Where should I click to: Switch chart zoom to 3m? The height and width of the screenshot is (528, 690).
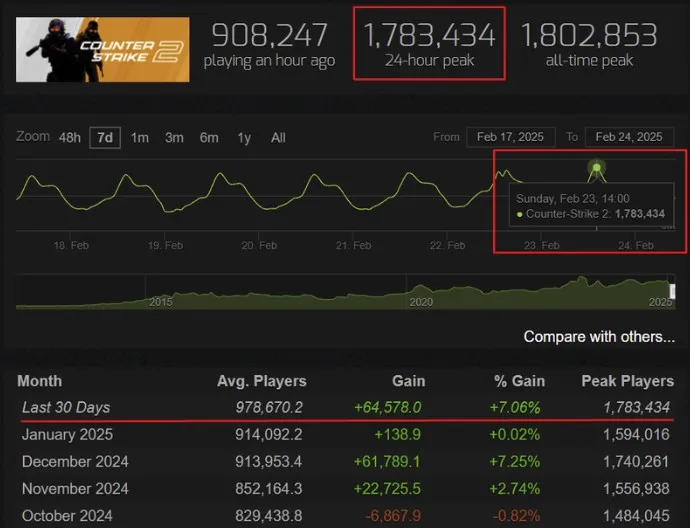(174, 138)
